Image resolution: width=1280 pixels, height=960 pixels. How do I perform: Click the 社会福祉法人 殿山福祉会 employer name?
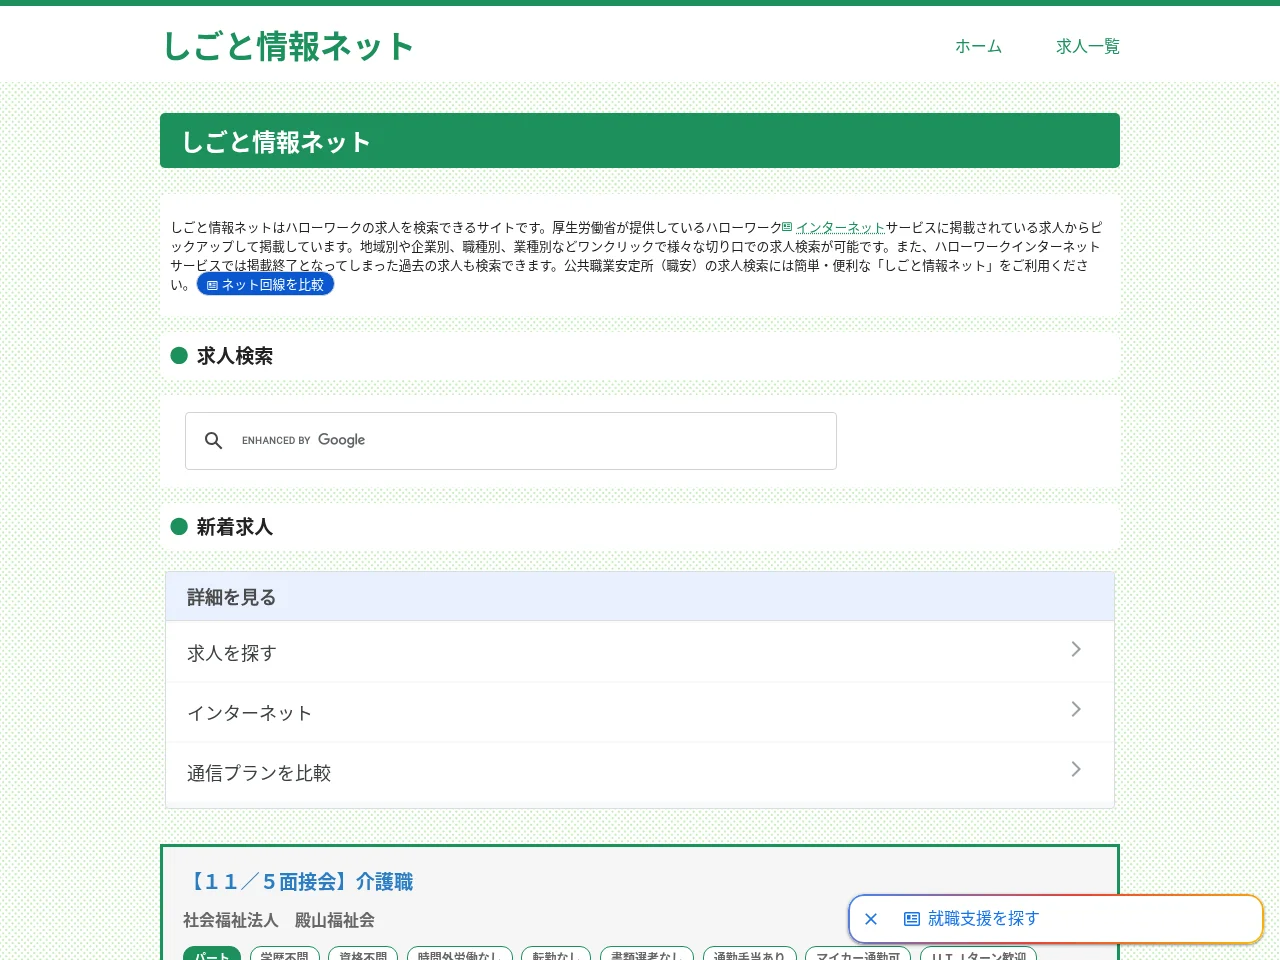coord(279,920)
